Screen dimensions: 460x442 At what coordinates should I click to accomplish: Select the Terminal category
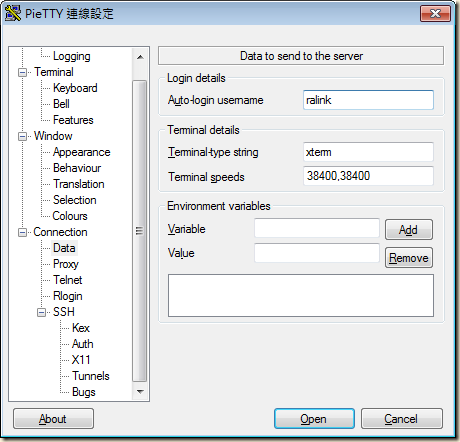tap(54, 72)
